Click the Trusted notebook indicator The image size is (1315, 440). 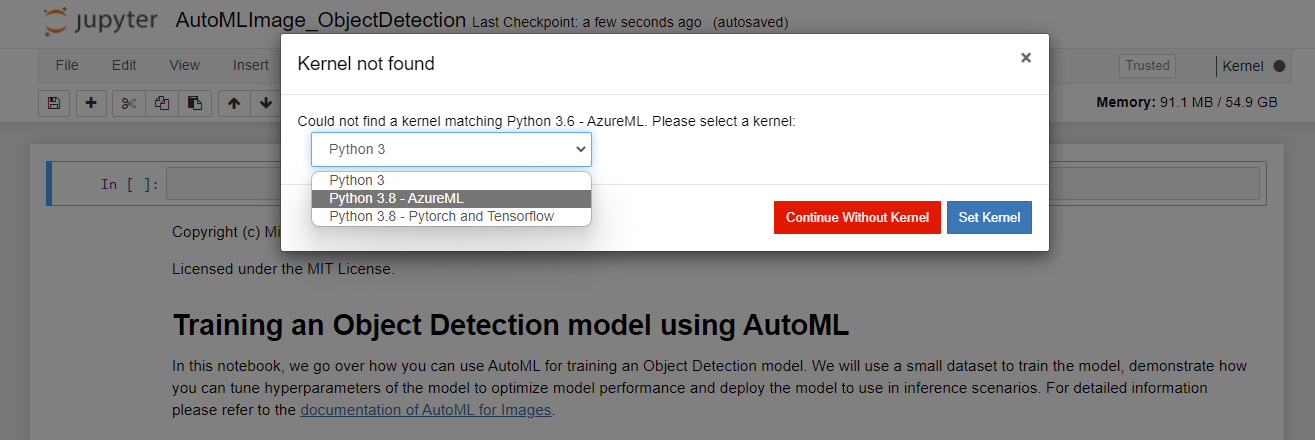click(1147, 66)
